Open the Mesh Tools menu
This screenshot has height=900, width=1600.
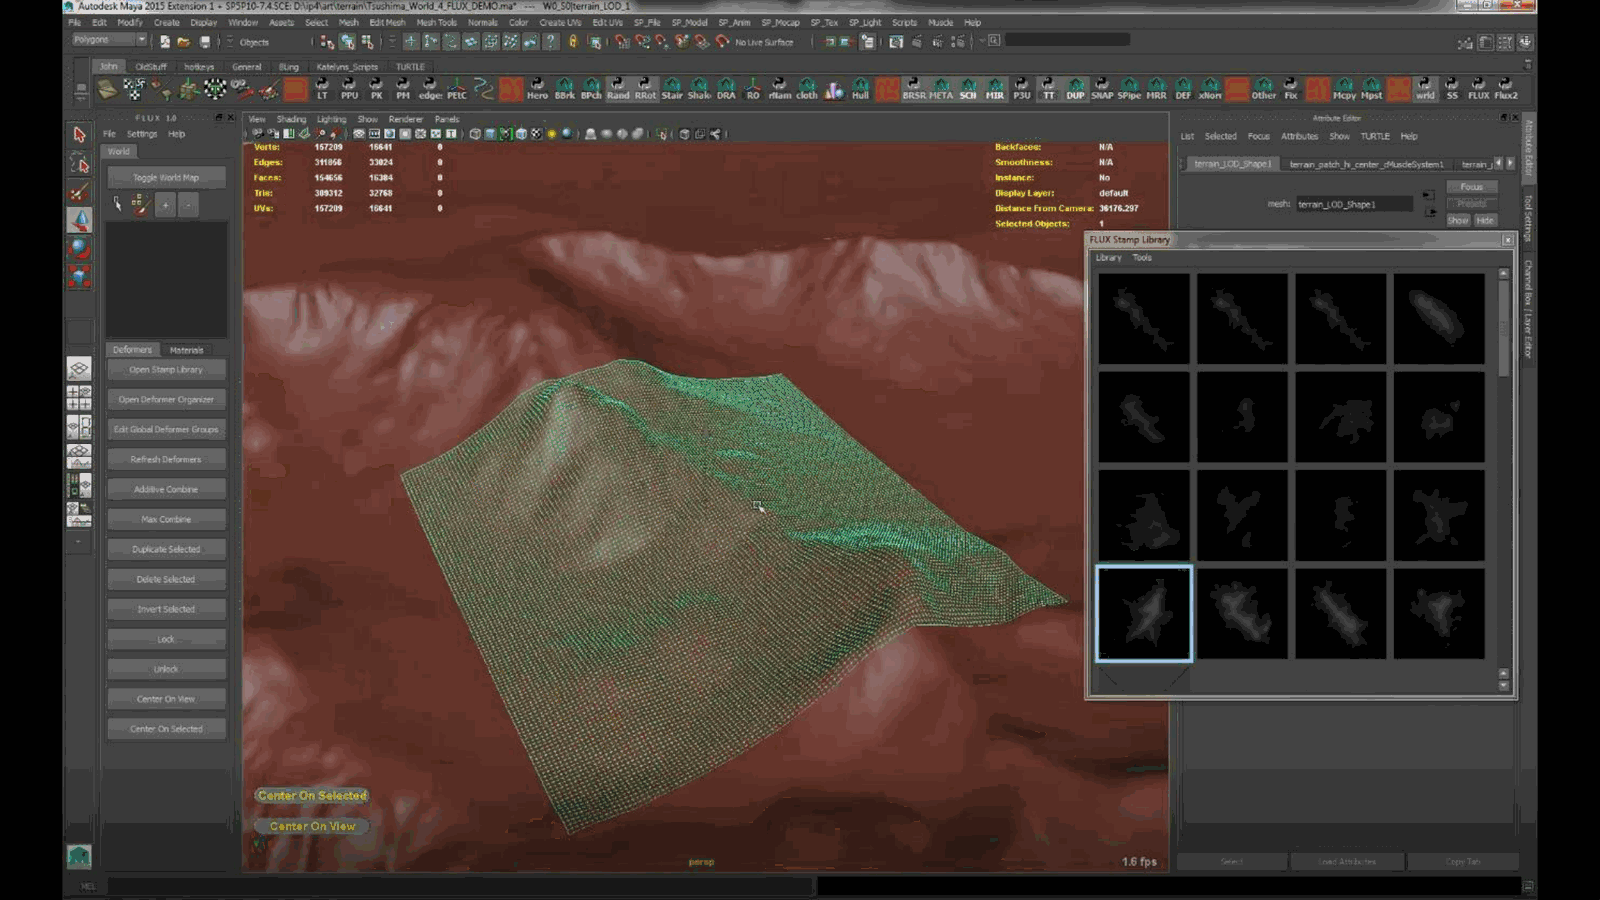click(436, 22)
